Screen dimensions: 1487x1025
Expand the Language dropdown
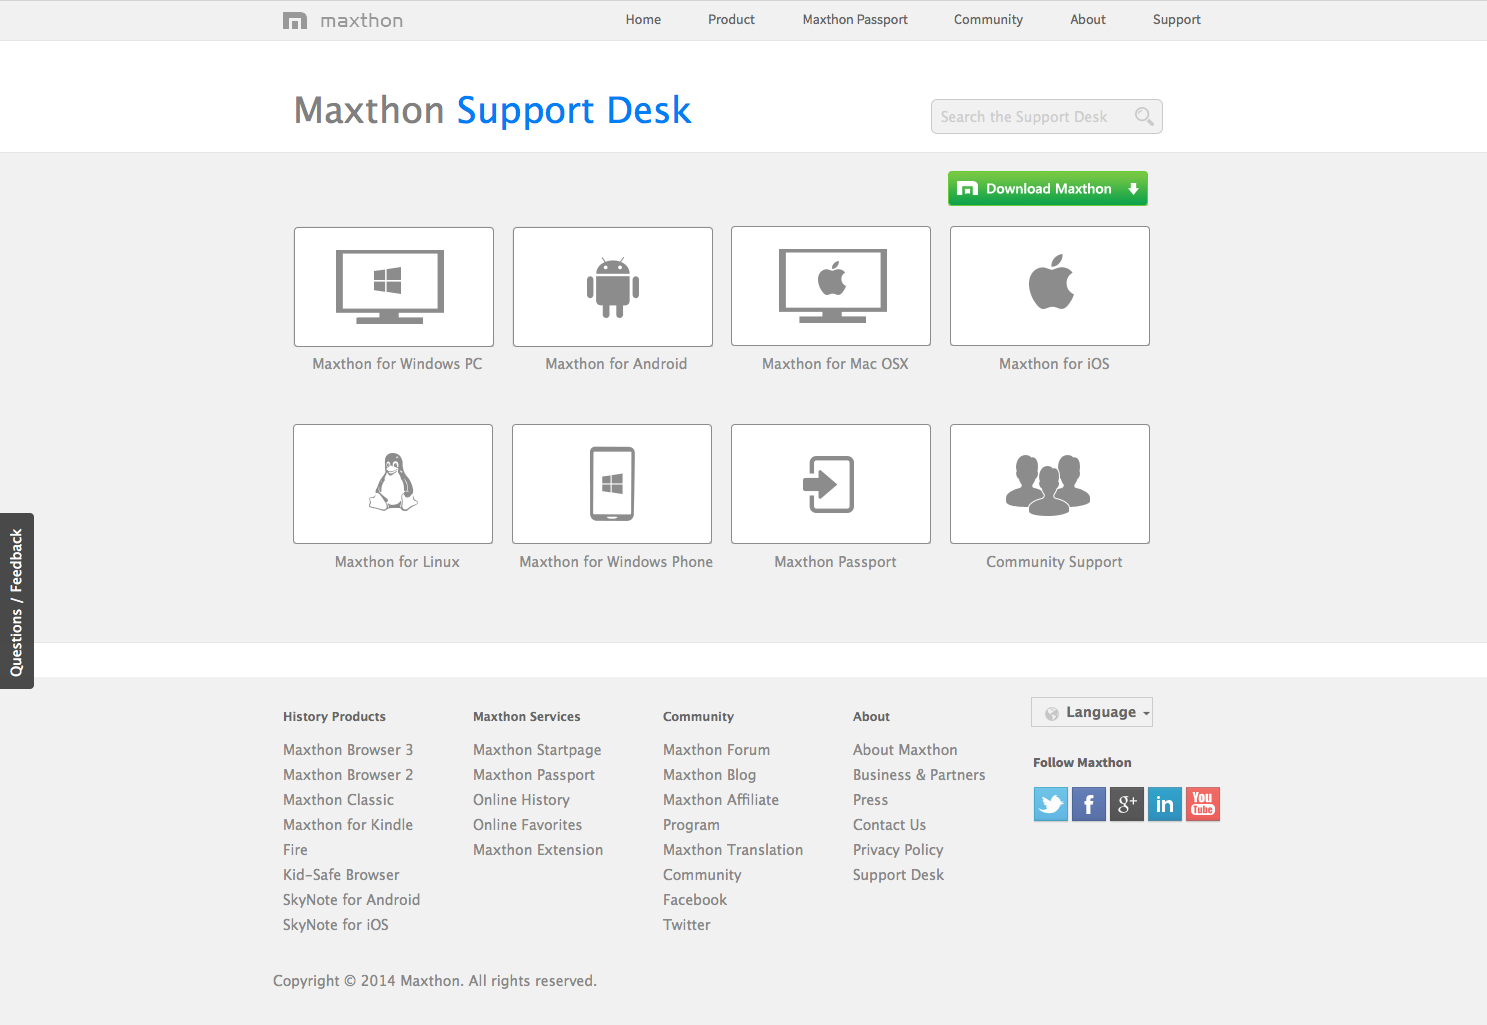pos(1092,712)
